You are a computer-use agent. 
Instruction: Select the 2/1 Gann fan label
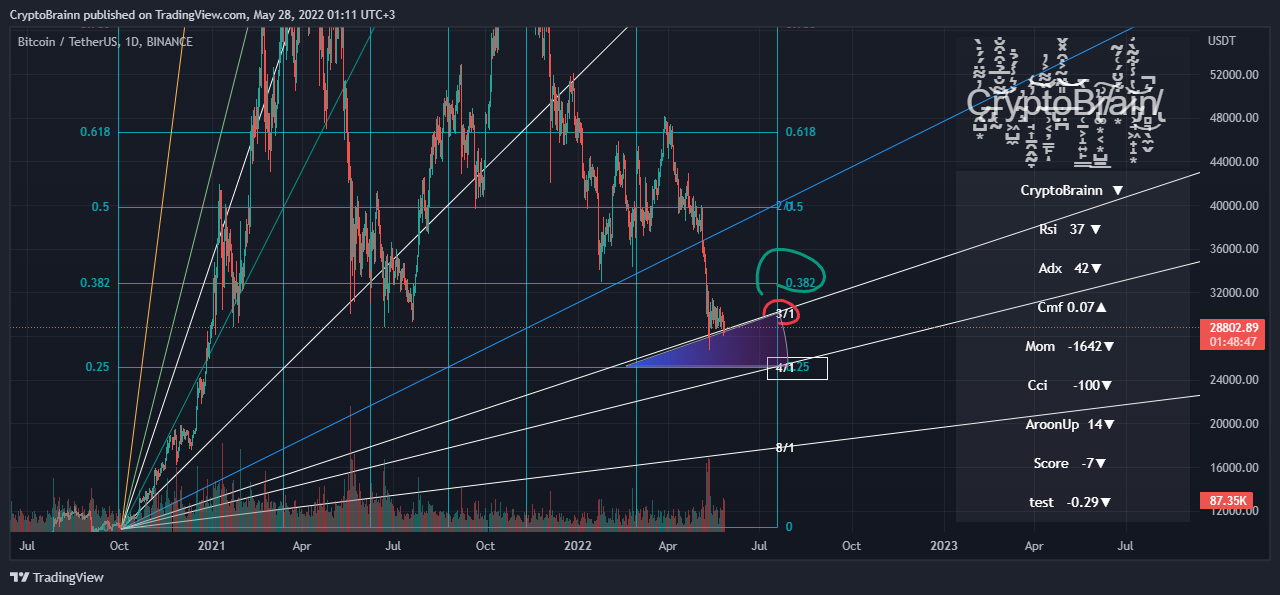[x=784, y=206]
